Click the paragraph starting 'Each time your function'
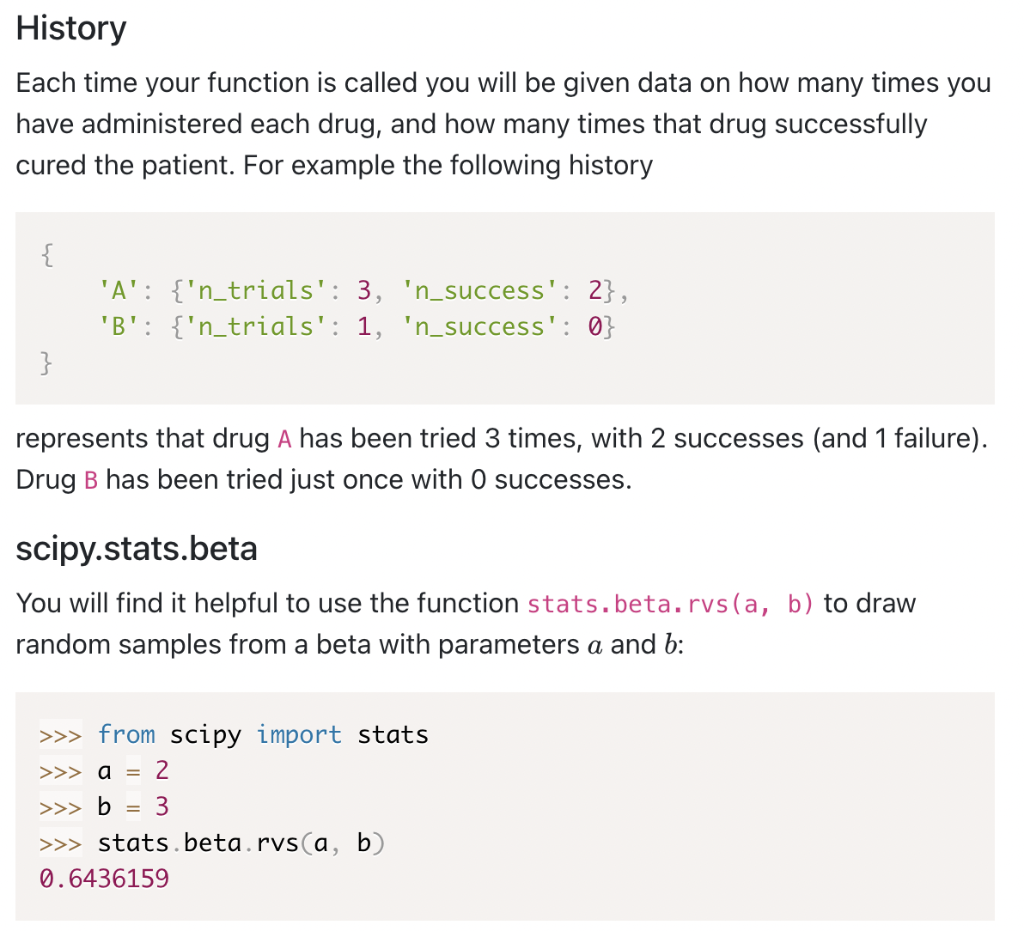Image resolution: width=1024 pixels, height=931 pixels. pyautogui.click(x=504, y=124)
